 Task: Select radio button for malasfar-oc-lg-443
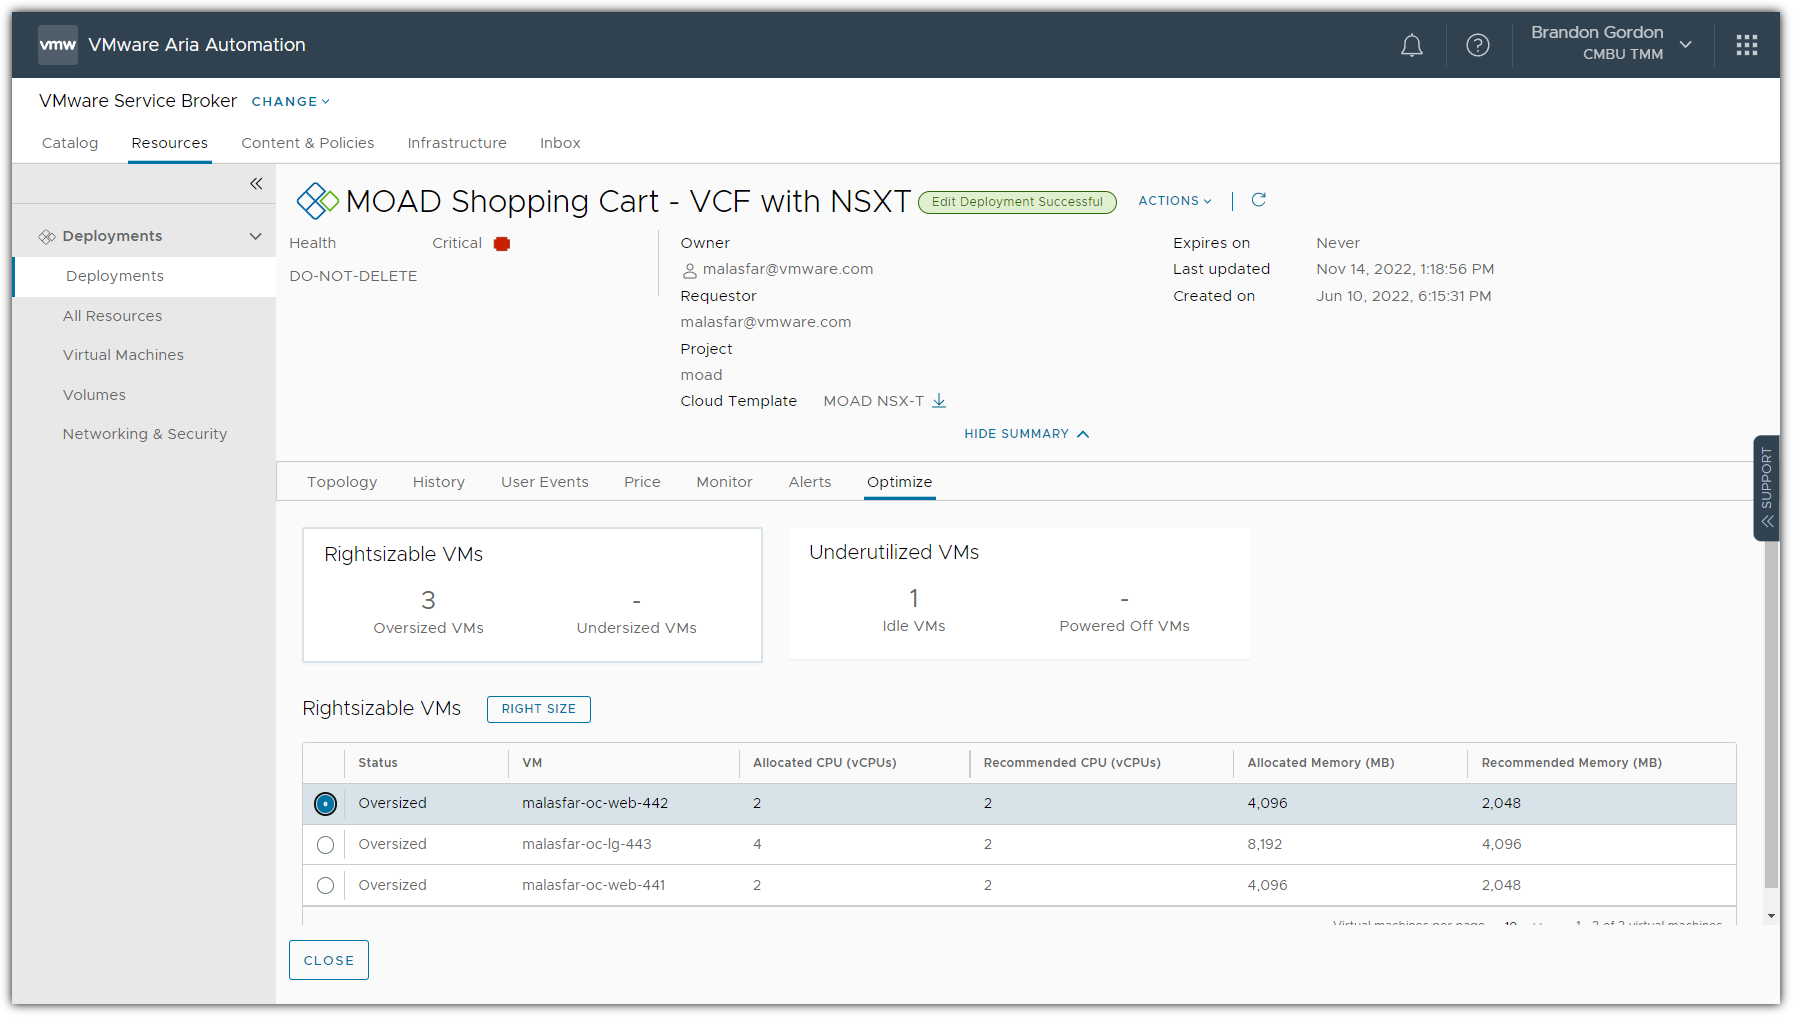pyautogui.click(x=325, y=845)
